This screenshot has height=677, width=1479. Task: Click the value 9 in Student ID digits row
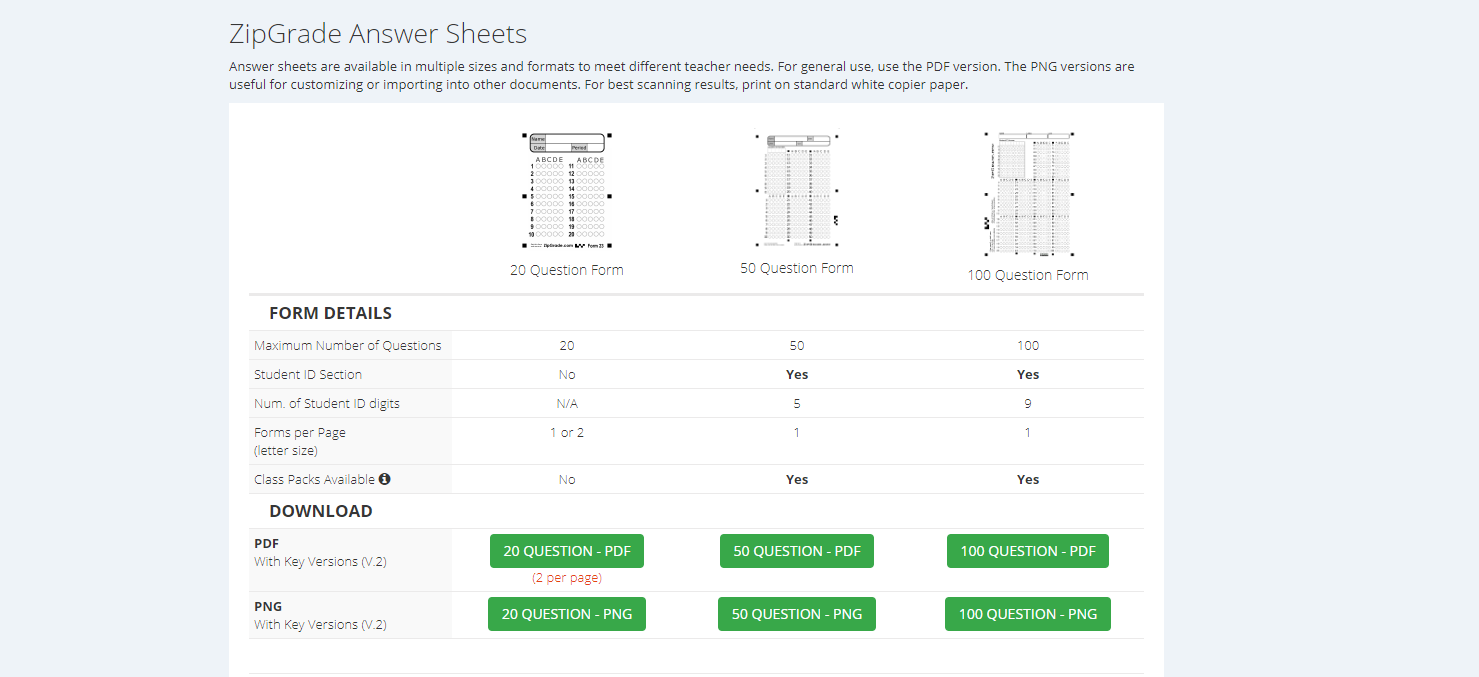click(x=1028, y=404)
